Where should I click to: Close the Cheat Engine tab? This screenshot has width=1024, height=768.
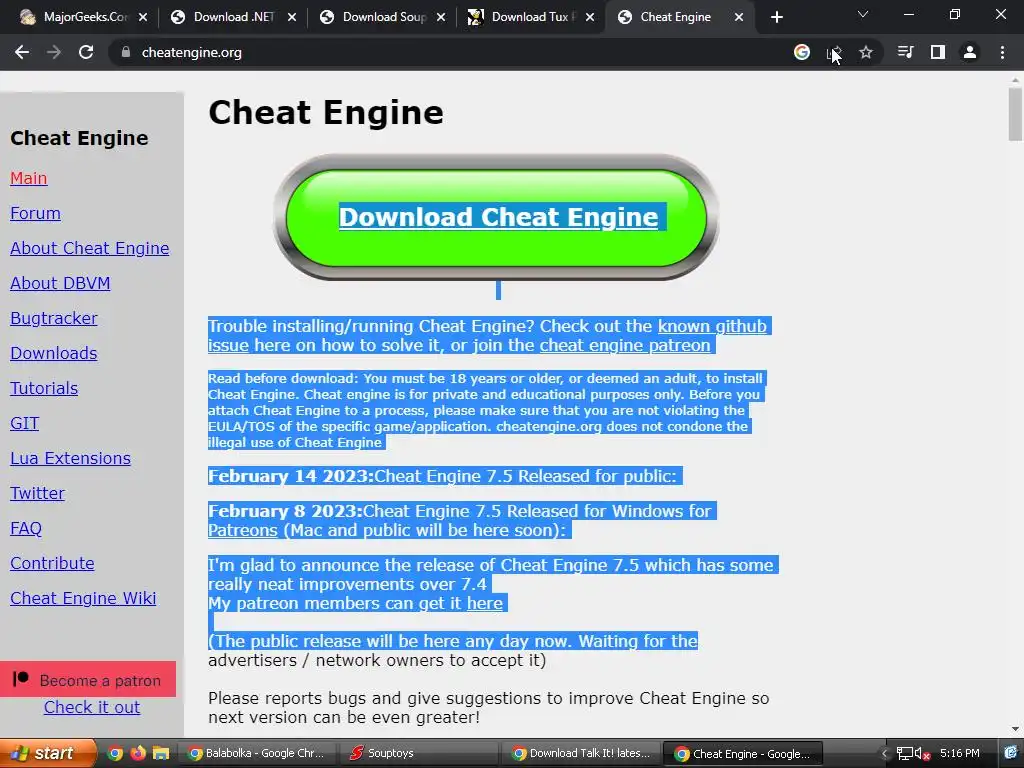pyautogui.click(x=739, y=17)
